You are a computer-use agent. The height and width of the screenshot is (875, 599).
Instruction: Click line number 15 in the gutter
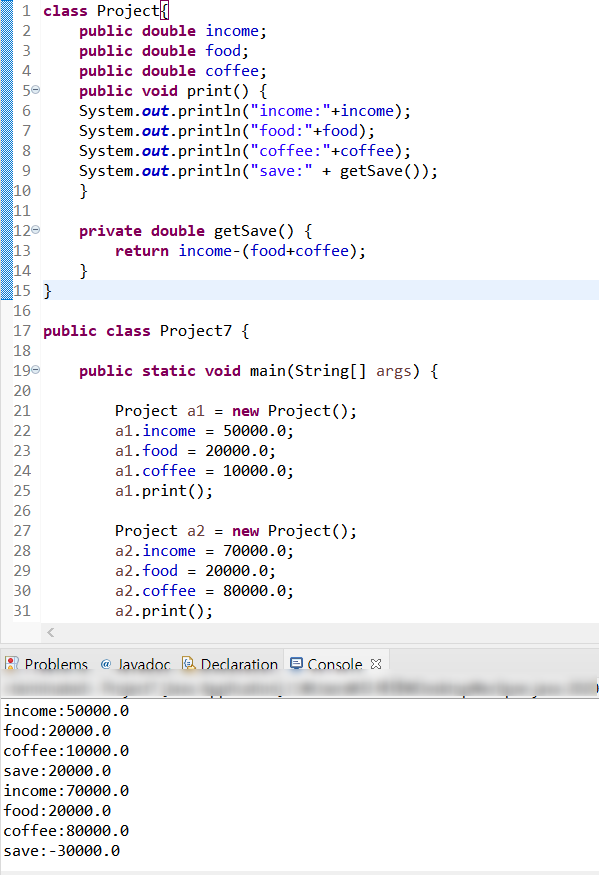[x=22, y=291]
